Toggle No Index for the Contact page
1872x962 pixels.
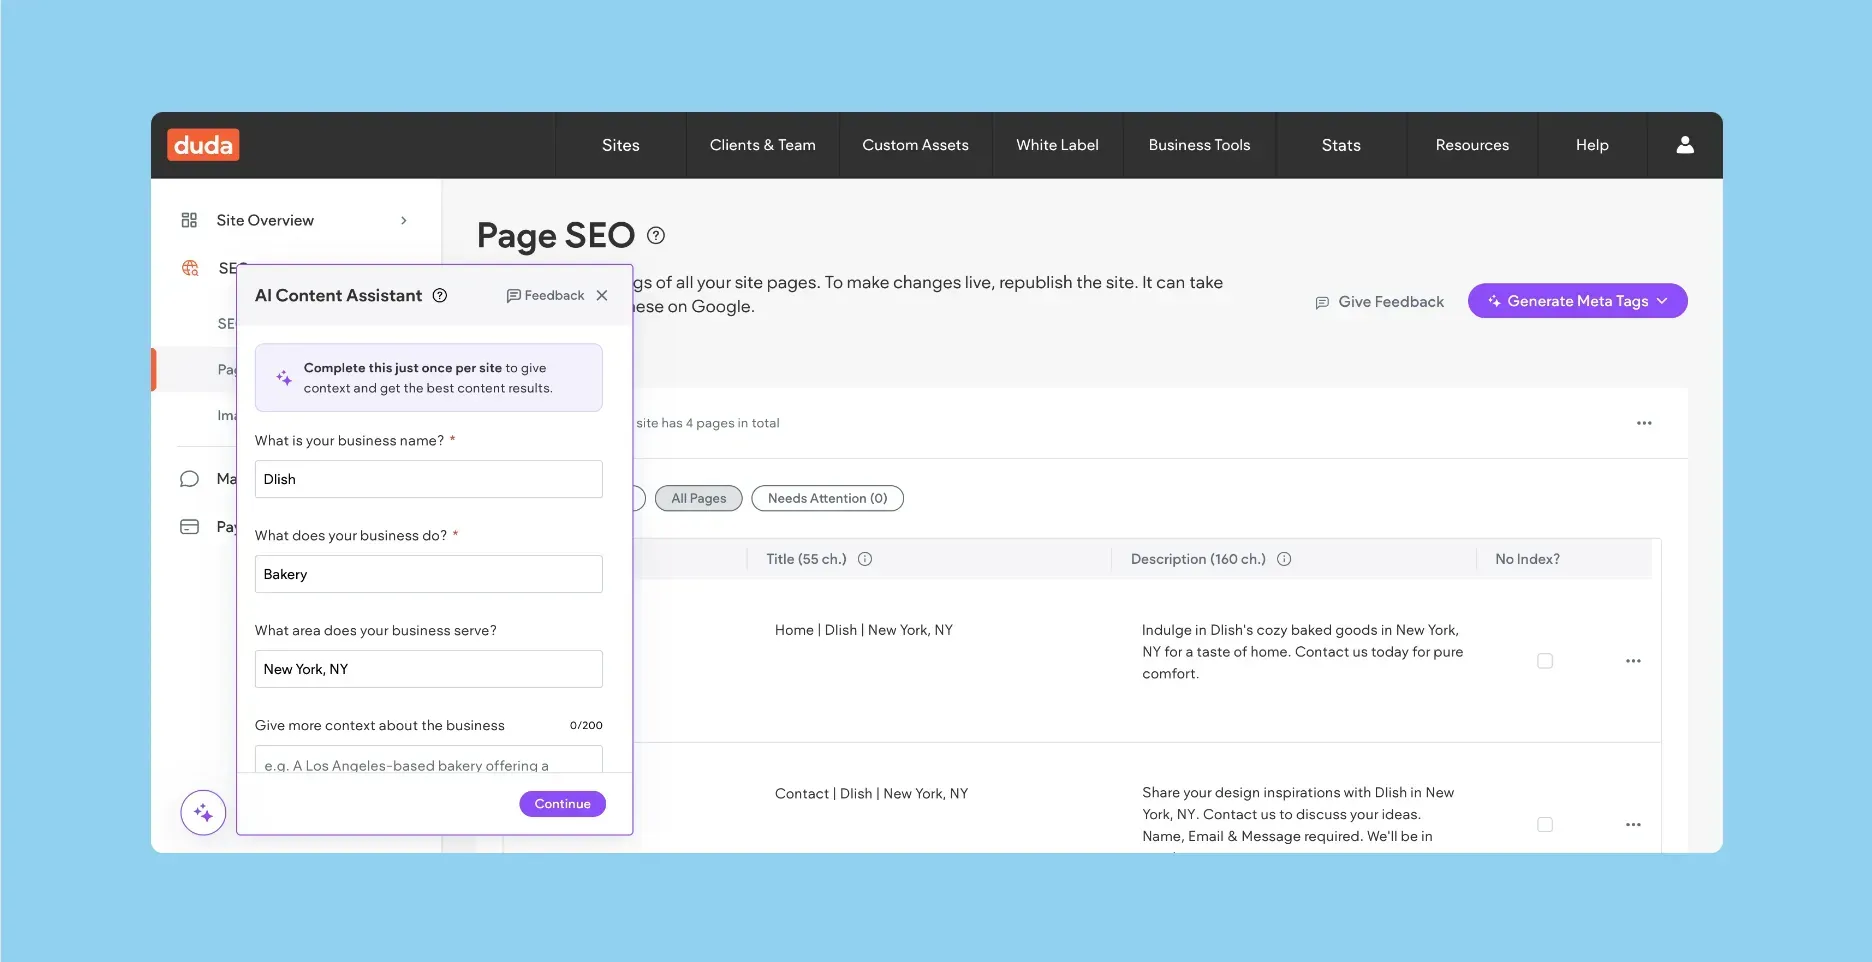coord(1545,825)
